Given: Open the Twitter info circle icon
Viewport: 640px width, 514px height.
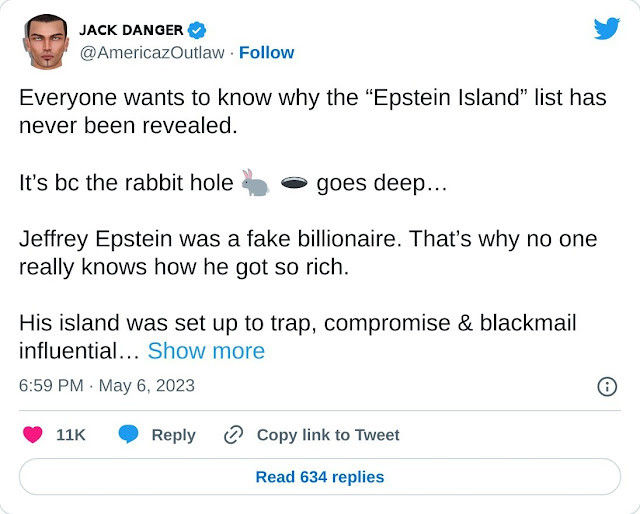Looking at the screenshot, I should point(606,386).
